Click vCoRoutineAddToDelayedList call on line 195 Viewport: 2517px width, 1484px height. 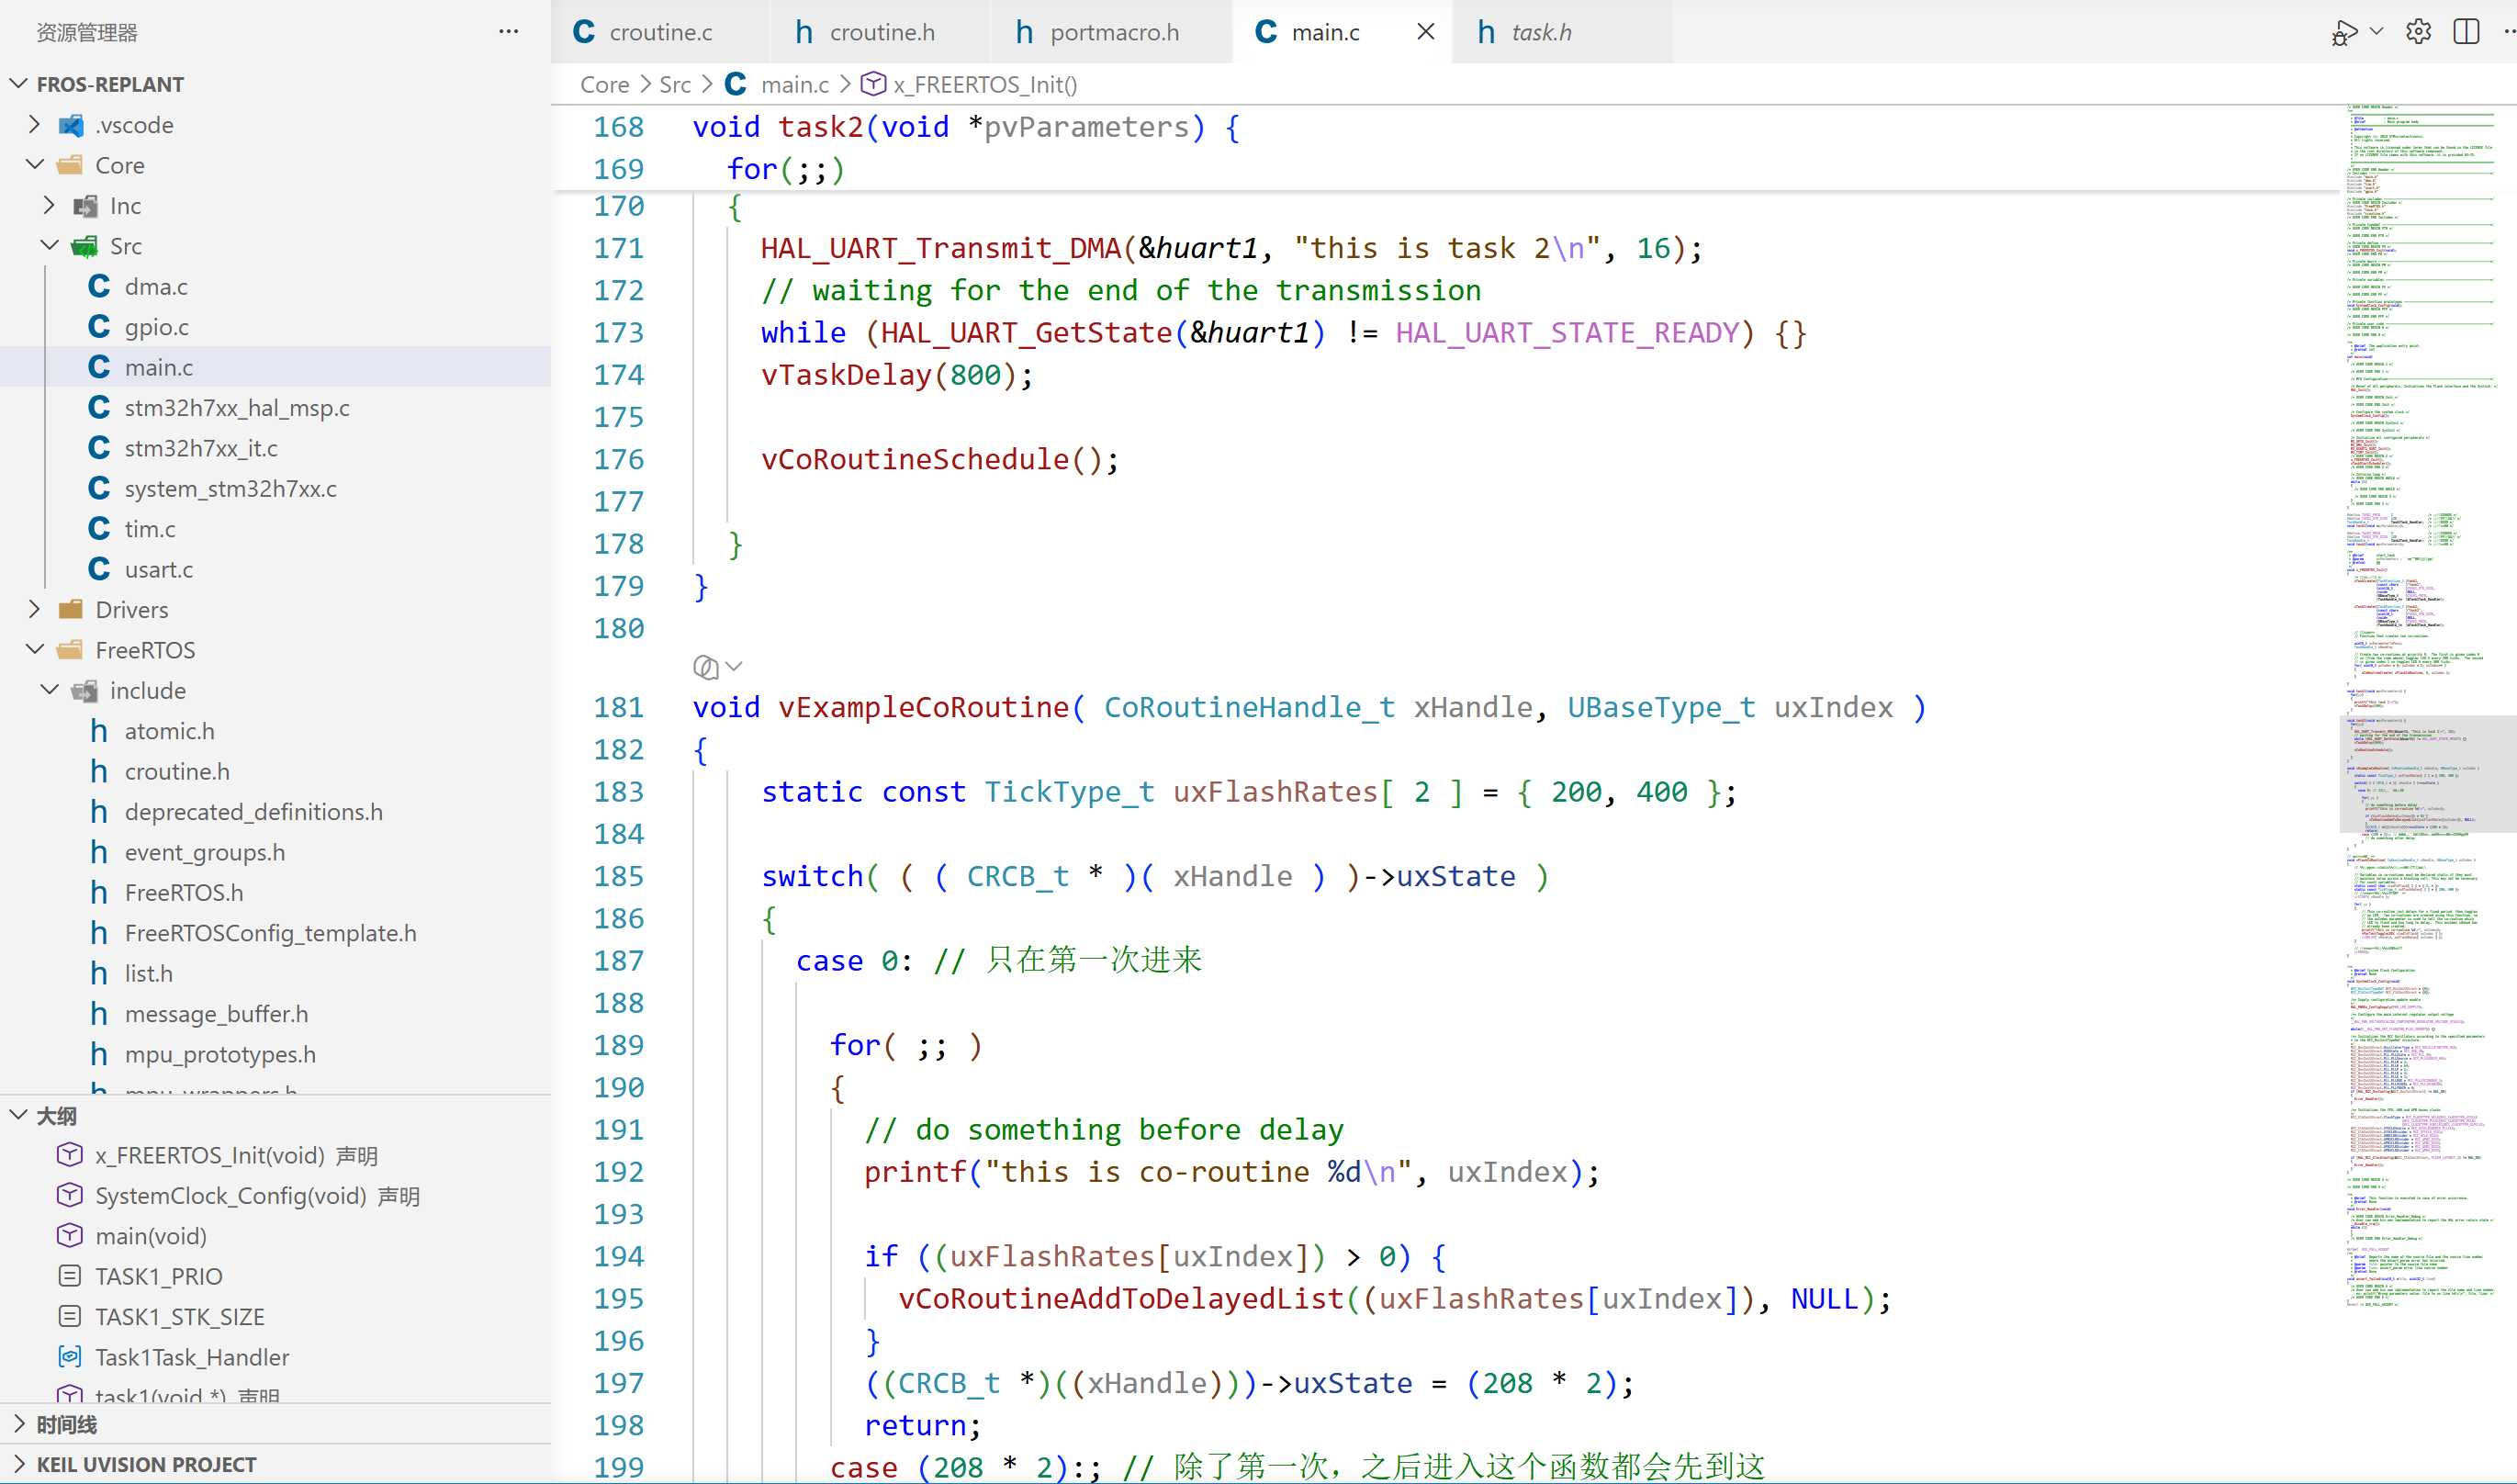pos(1120,1299)
